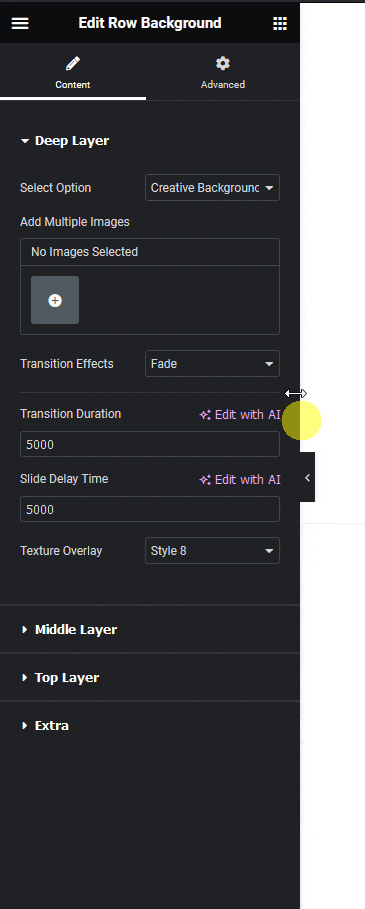Open the Select Option dropdown
This screenshot has height=909, width=365.
[x=212, y=188]
